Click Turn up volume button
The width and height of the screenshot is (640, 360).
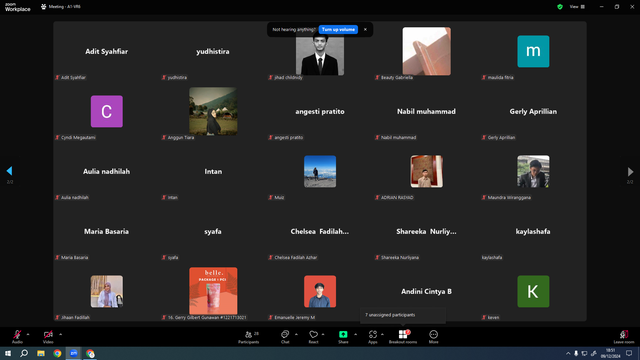tap(338, 29)
